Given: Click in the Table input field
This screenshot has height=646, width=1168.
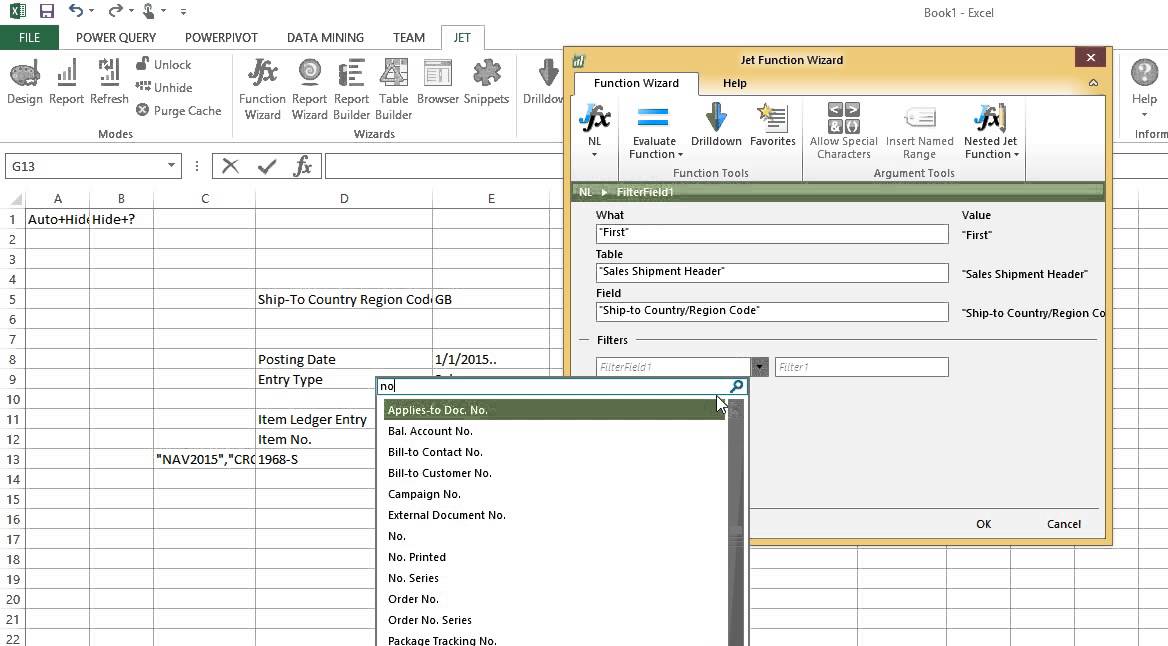Looking at the screenshot, I should click(772, 273).
